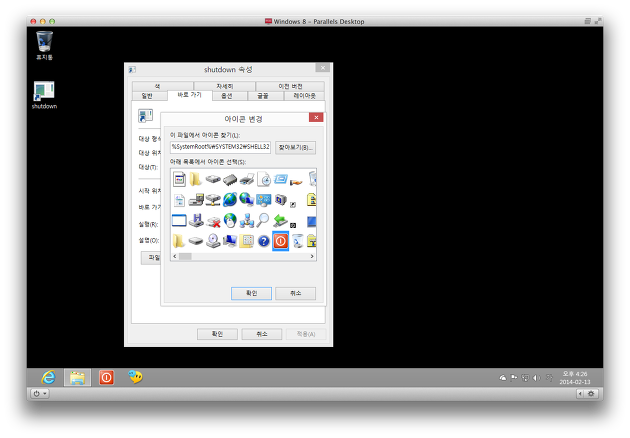Pick the plain text document icon
630x438 pixels.
[179, 200]
